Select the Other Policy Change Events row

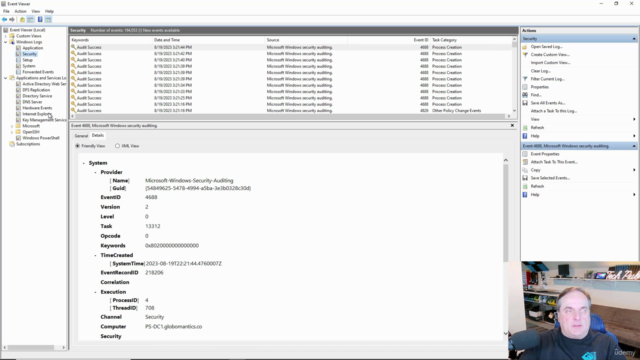(x=290, y=111)
